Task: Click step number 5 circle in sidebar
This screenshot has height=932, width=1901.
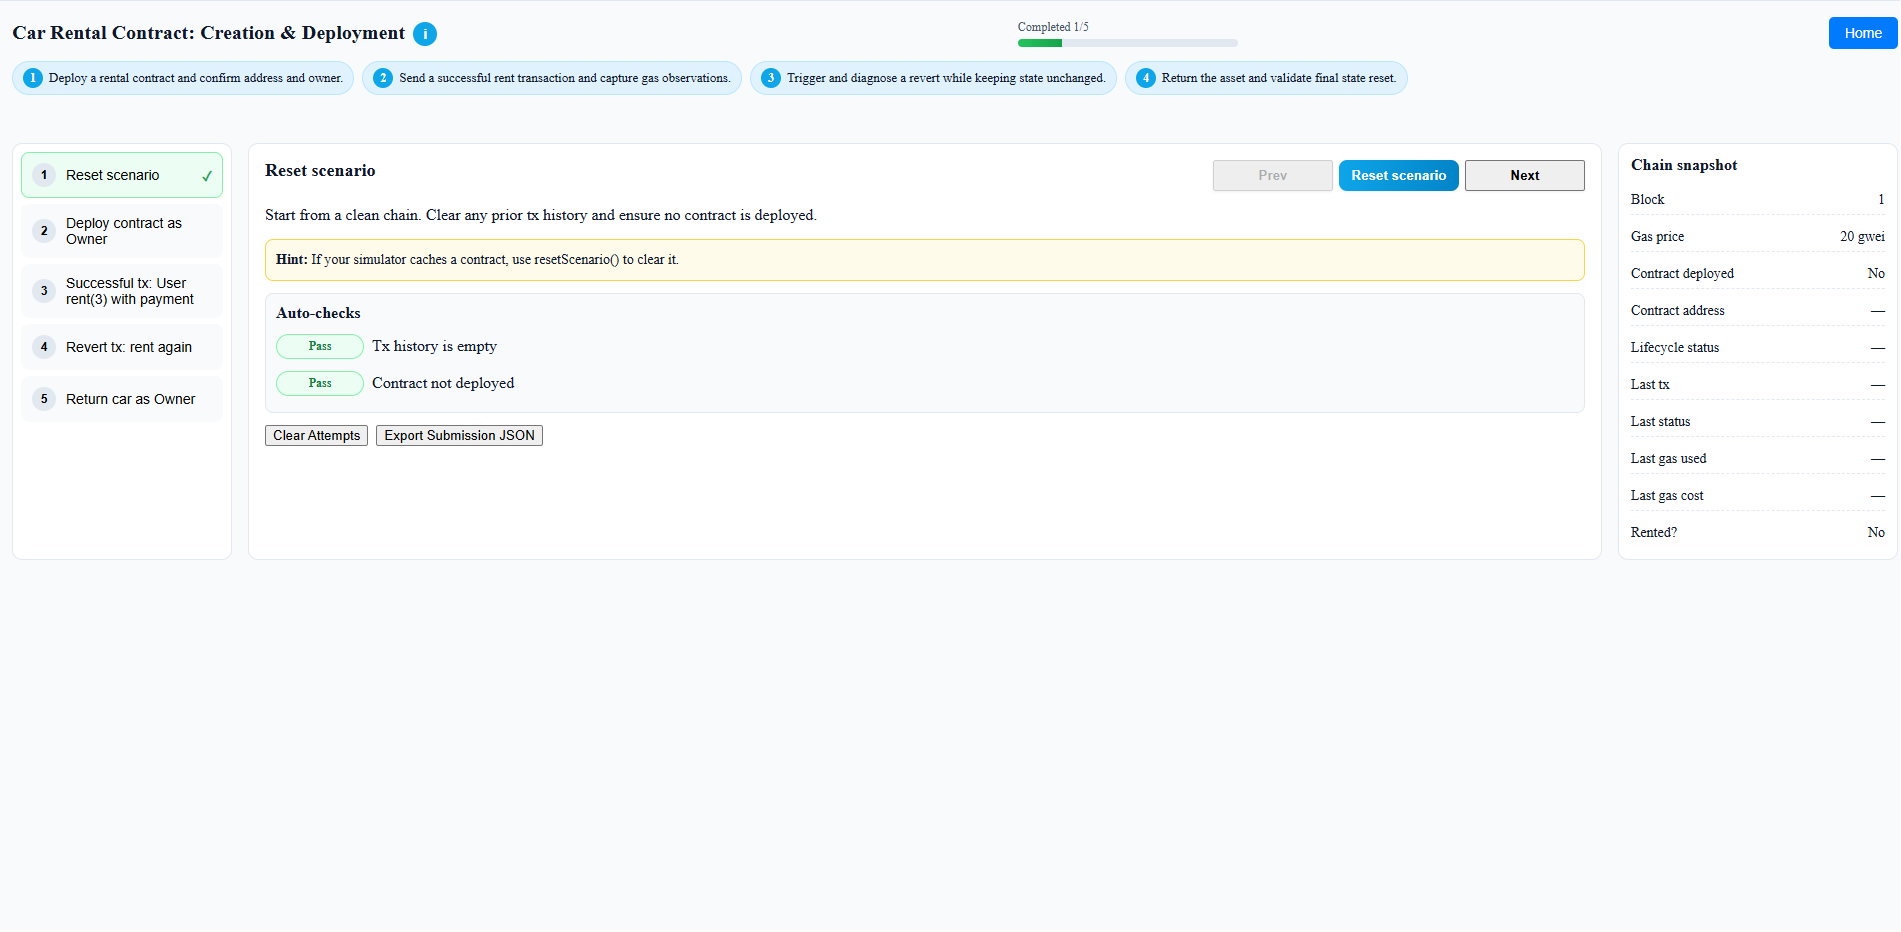Action: [x=44, y=399]
